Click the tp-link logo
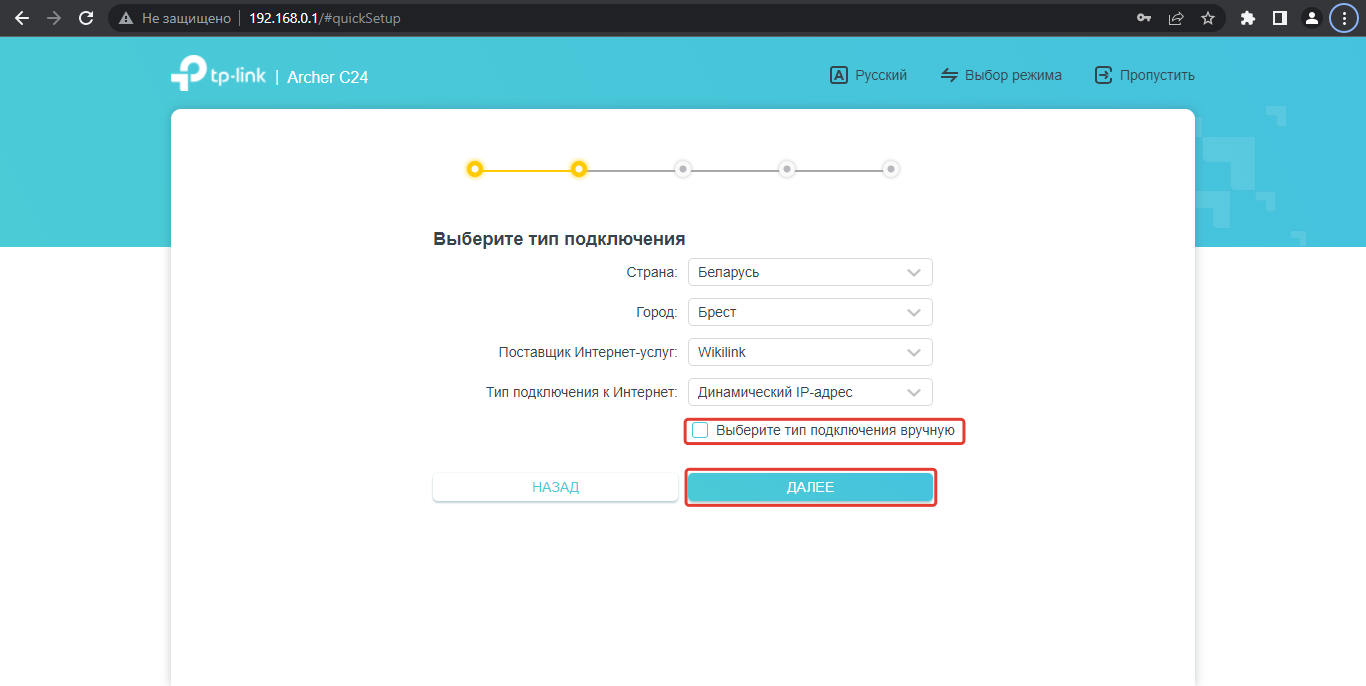The height and width of the screenshot is (686, 1366). 218,75
